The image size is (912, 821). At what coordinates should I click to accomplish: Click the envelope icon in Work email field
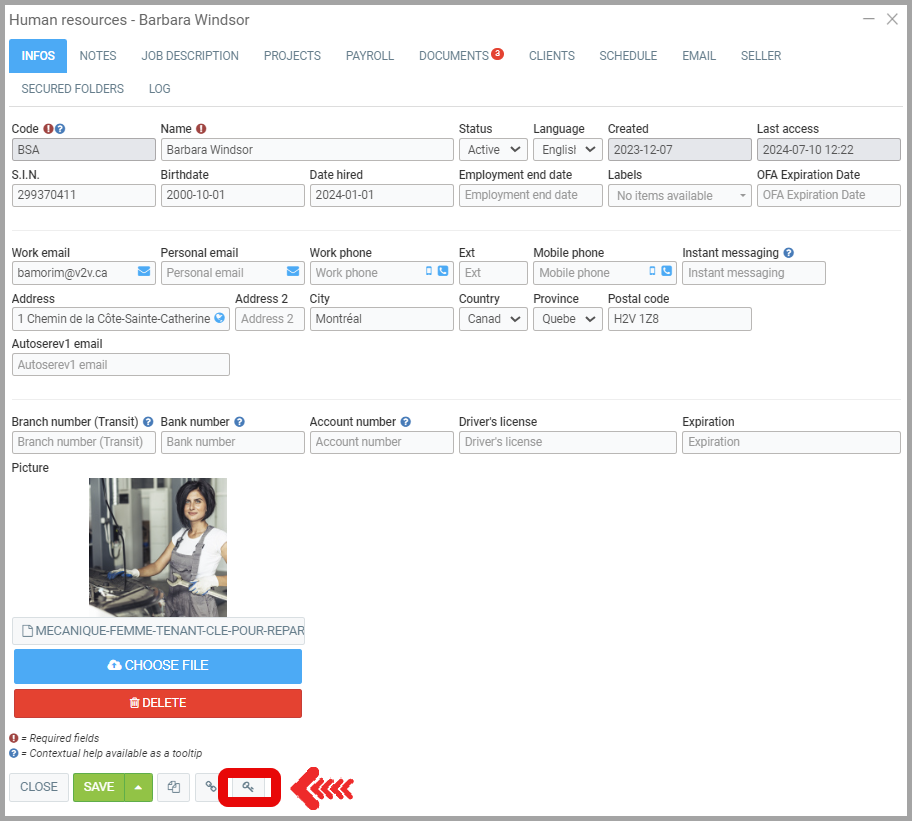pos(144,272)
